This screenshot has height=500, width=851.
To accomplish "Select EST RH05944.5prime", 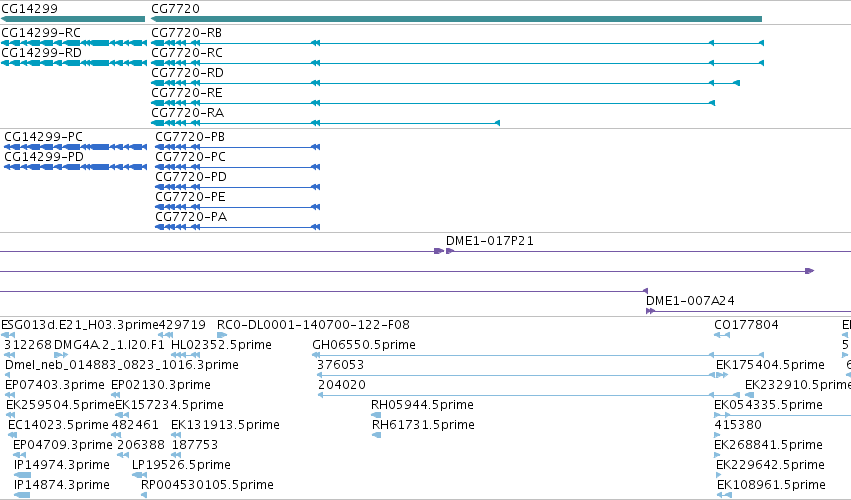I will click(422, 405).
